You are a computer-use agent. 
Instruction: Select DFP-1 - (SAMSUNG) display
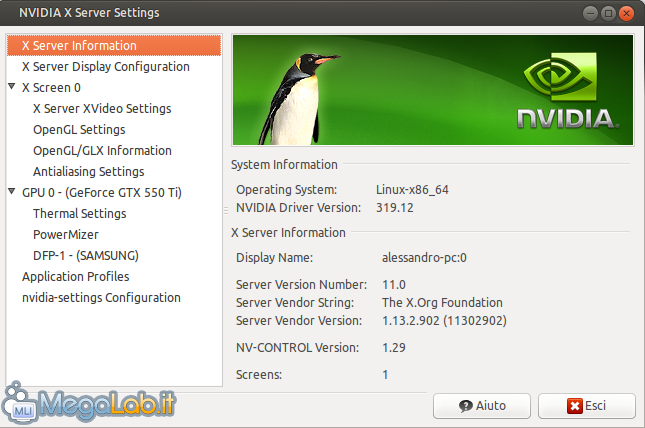click(x=86, y=256)
